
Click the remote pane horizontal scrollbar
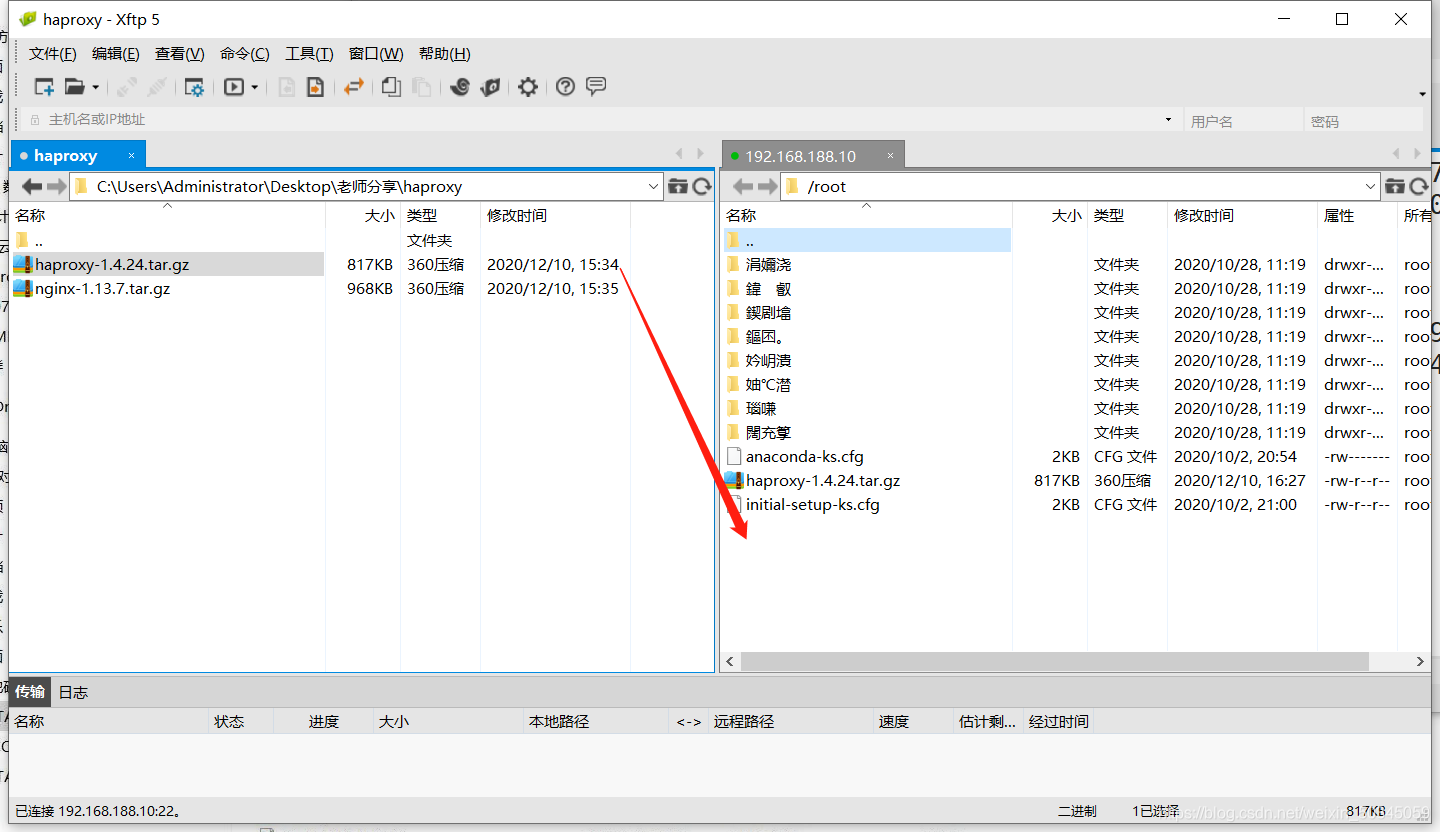[1053, 662]
